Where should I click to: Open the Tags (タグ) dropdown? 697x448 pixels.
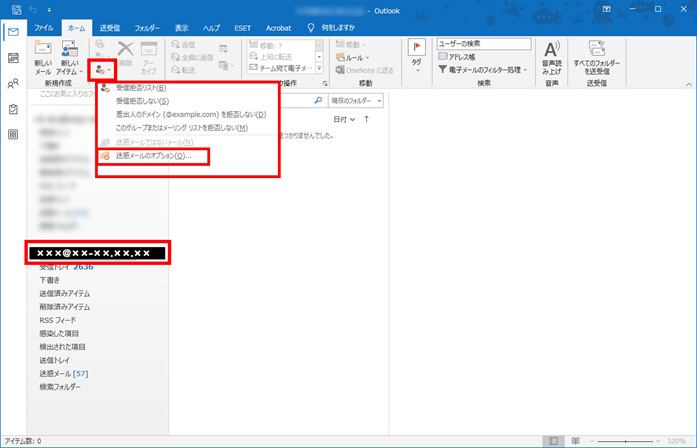coord(416,58)
